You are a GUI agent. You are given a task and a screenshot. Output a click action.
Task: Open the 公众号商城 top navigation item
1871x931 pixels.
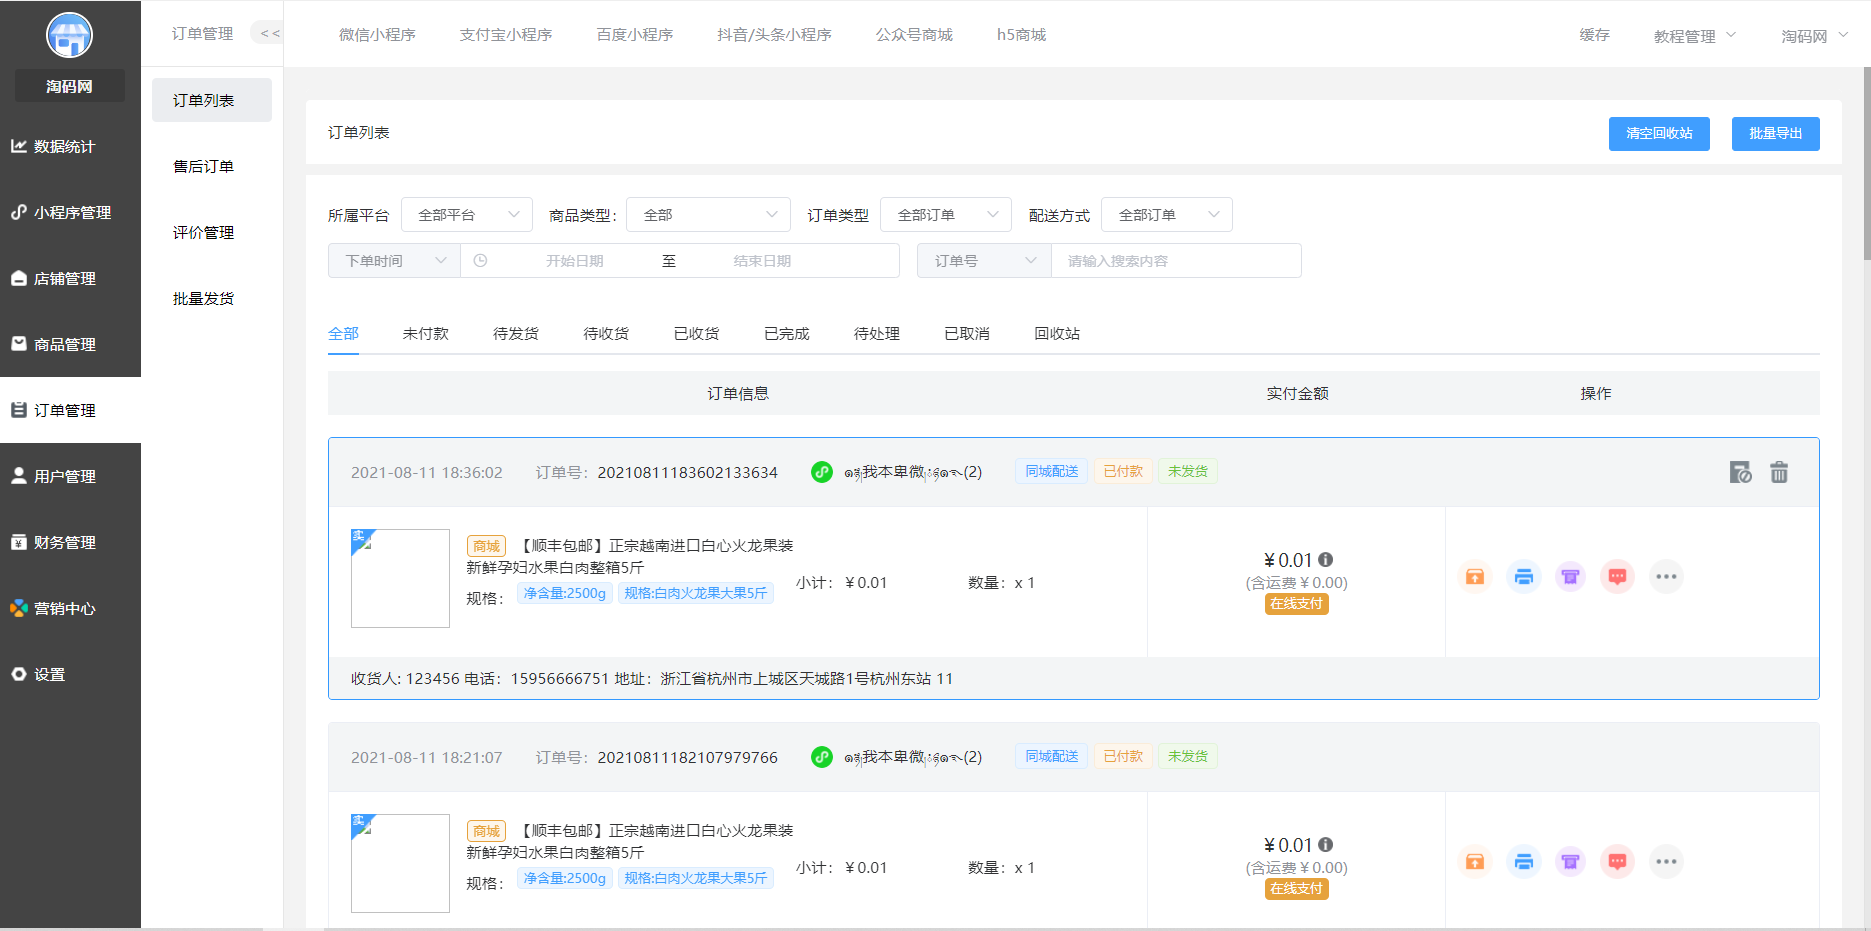coord(913,34)
